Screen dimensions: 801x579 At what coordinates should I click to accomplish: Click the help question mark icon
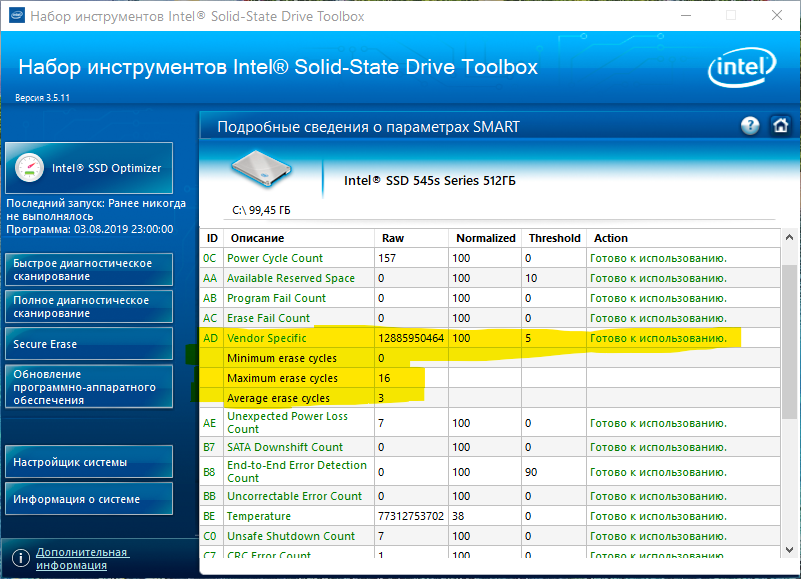[750, 126]
